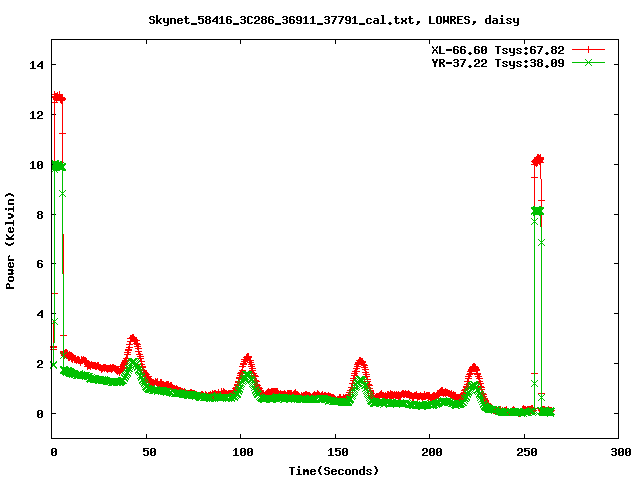Click the green line sample in legend
The height and width of the screenshot is (480, 640).
pos(588,63)
